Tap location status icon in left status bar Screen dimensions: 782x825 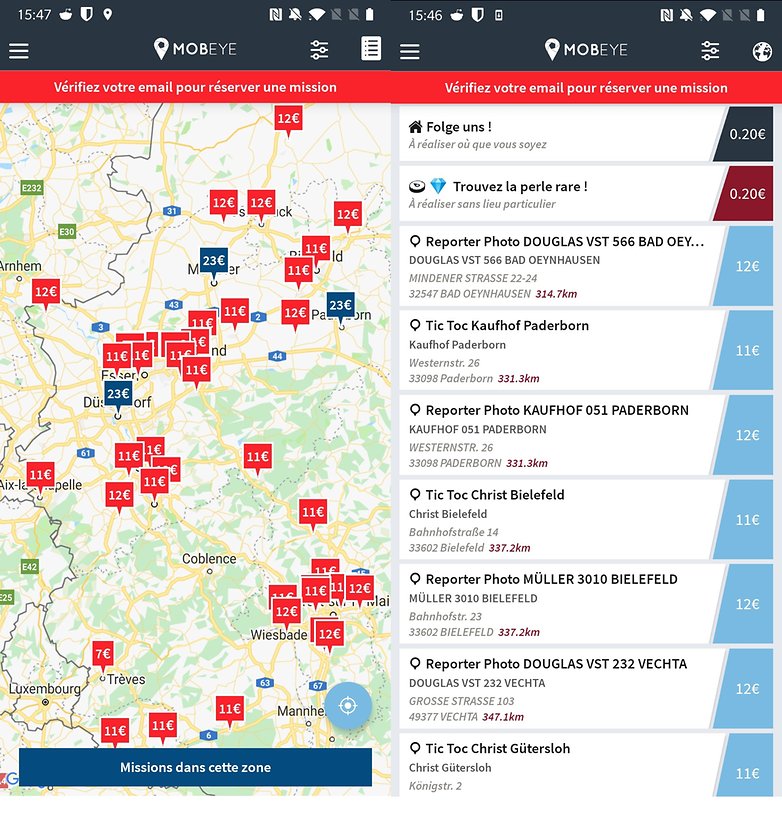(107, 14)
